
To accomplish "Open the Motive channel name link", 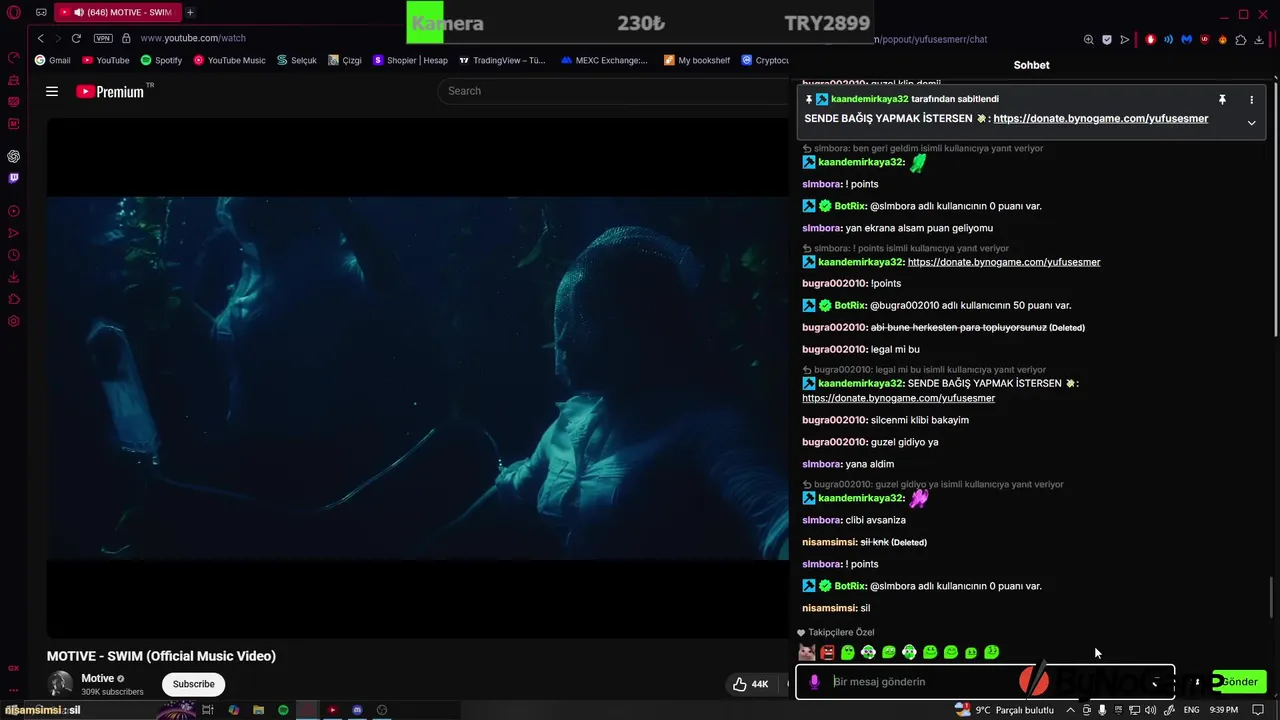I will pyautogui.click(x=98, y=678).
